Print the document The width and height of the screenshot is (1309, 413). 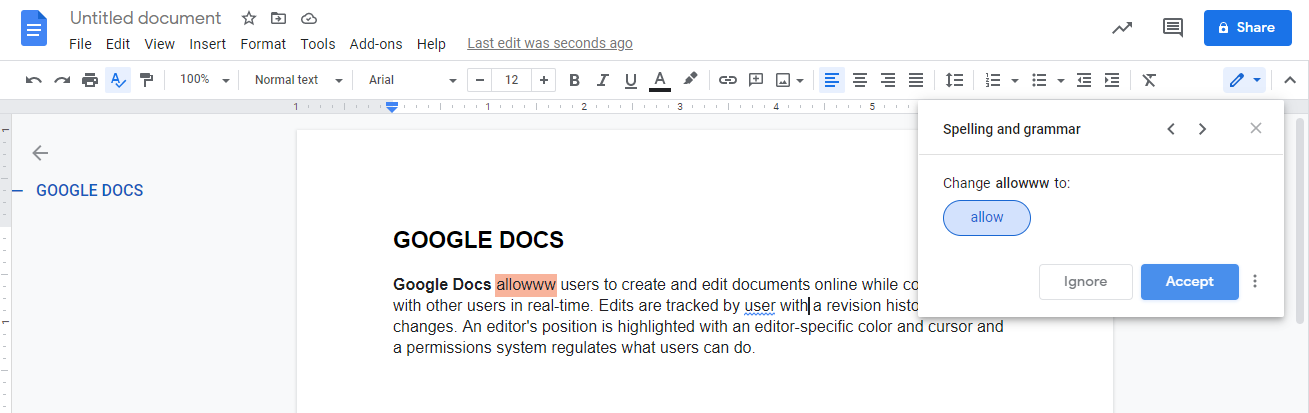point(90,80)
